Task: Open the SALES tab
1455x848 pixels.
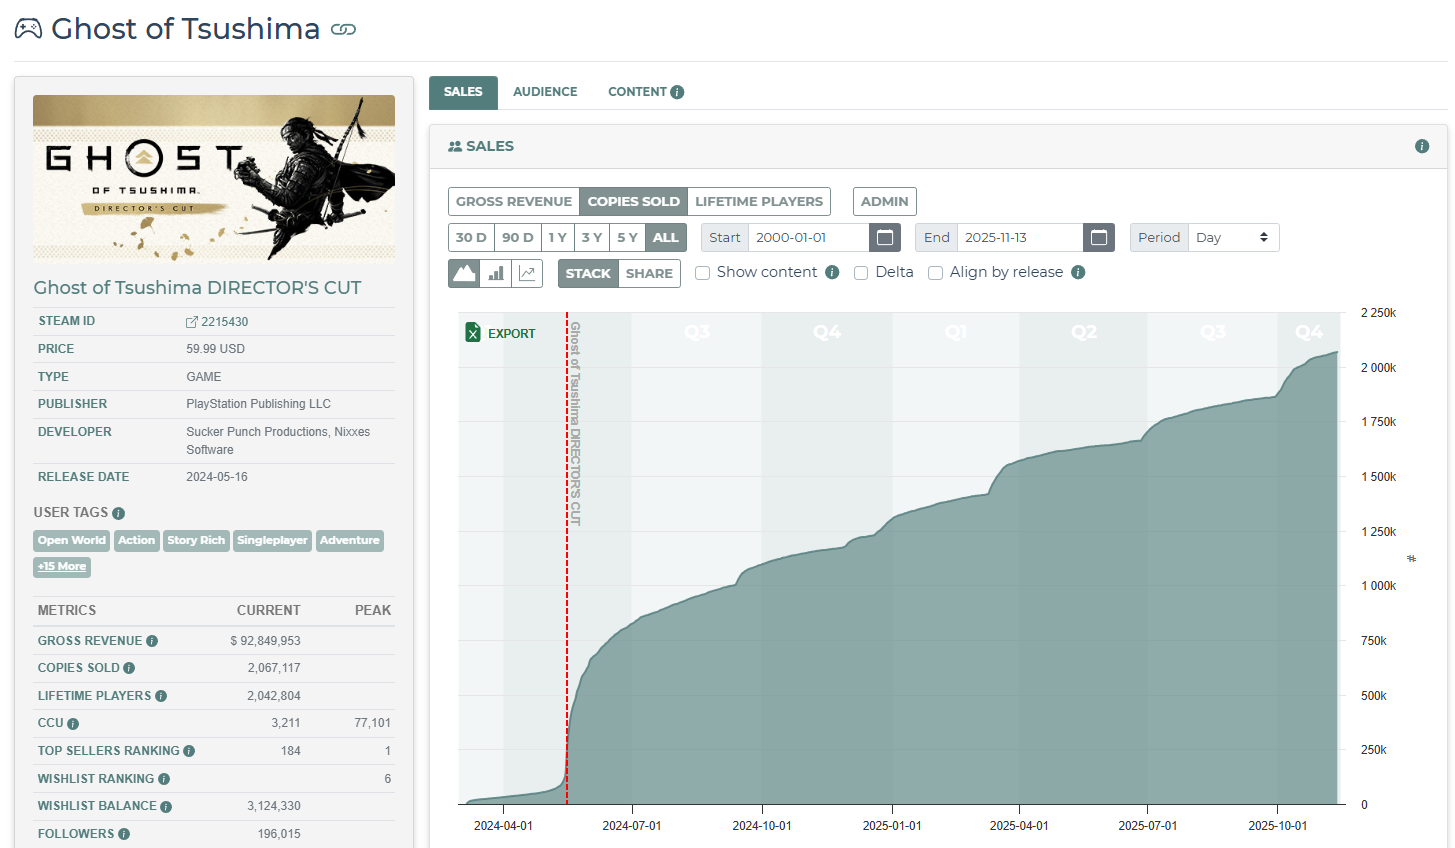Action: [463, 92]
